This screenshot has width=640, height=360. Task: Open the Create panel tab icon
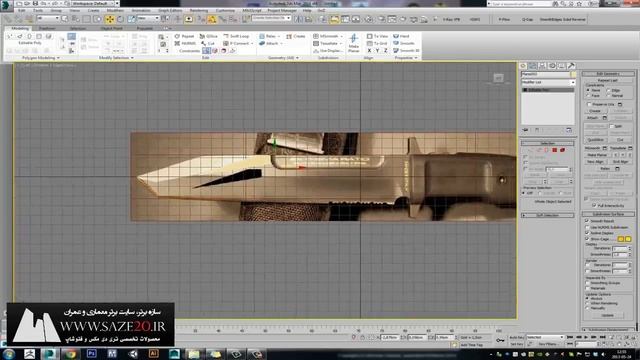523,66
